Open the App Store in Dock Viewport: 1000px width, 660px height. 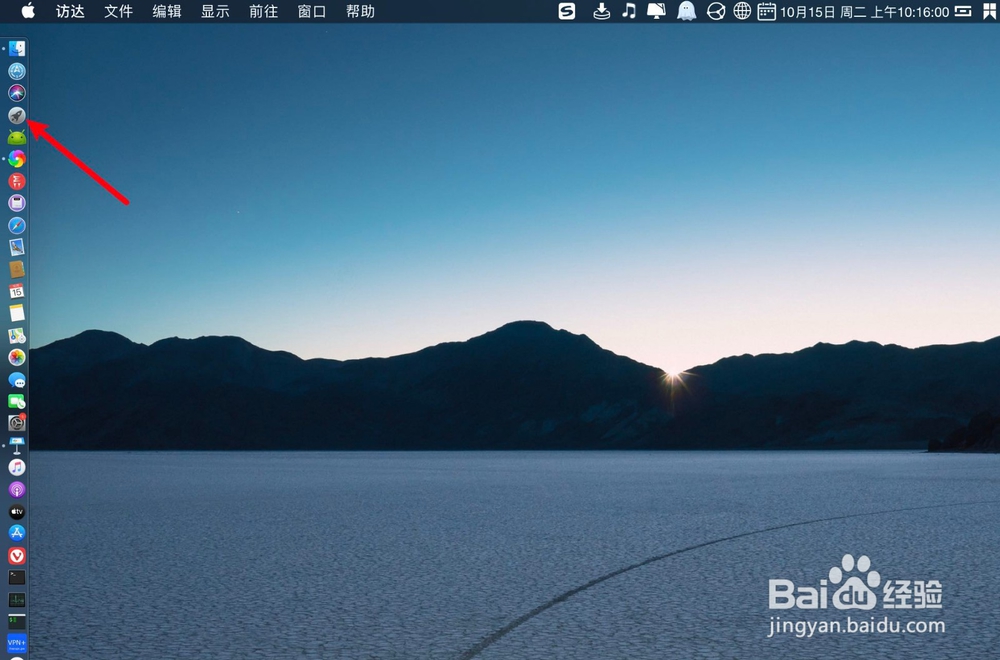tap(17, 533)
